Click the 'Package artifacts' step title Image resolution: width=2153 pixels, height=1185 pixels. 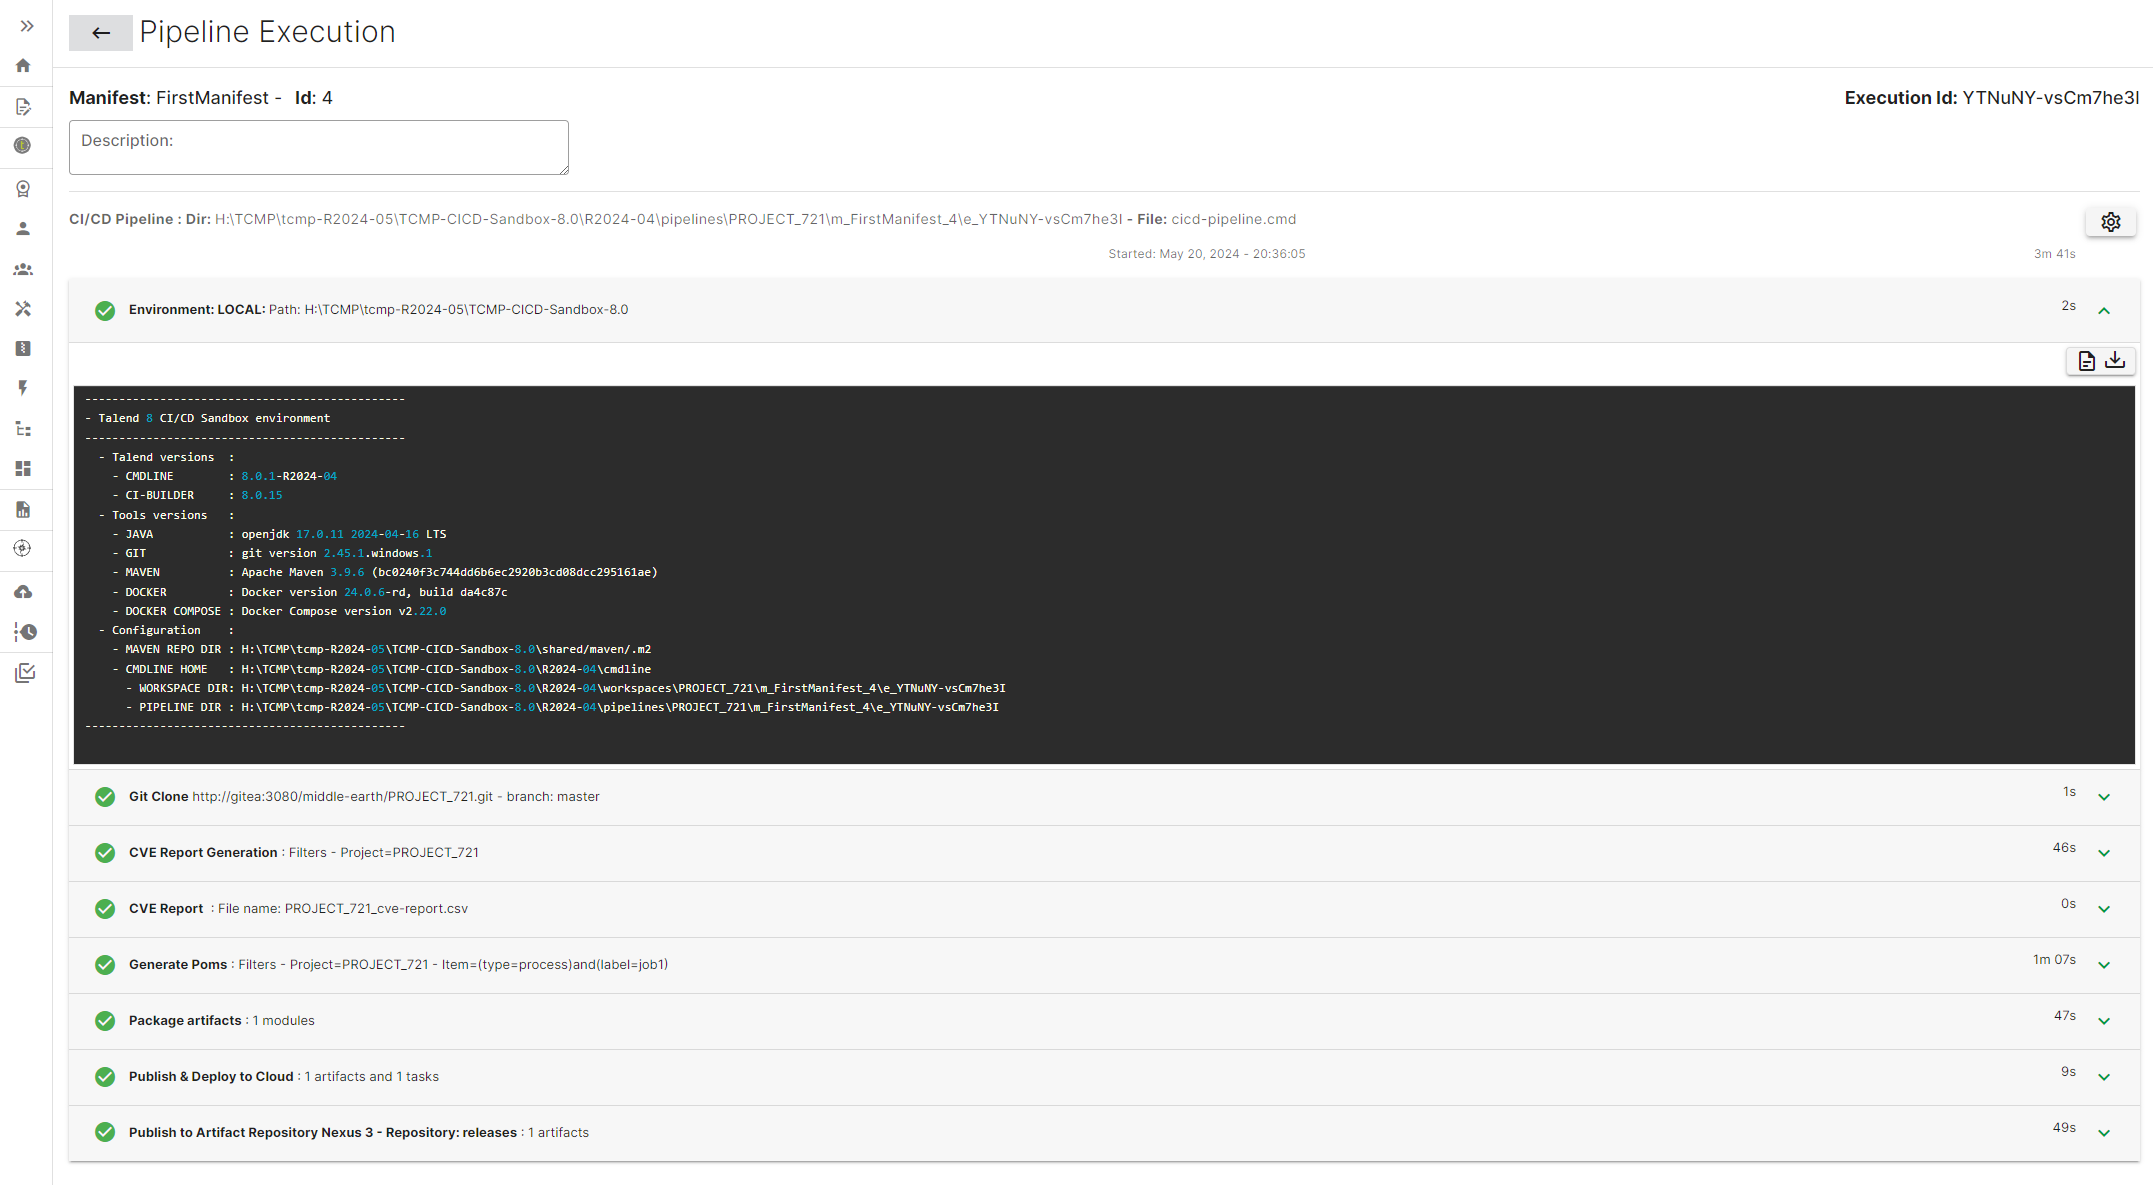click(x=185, y=1021)
